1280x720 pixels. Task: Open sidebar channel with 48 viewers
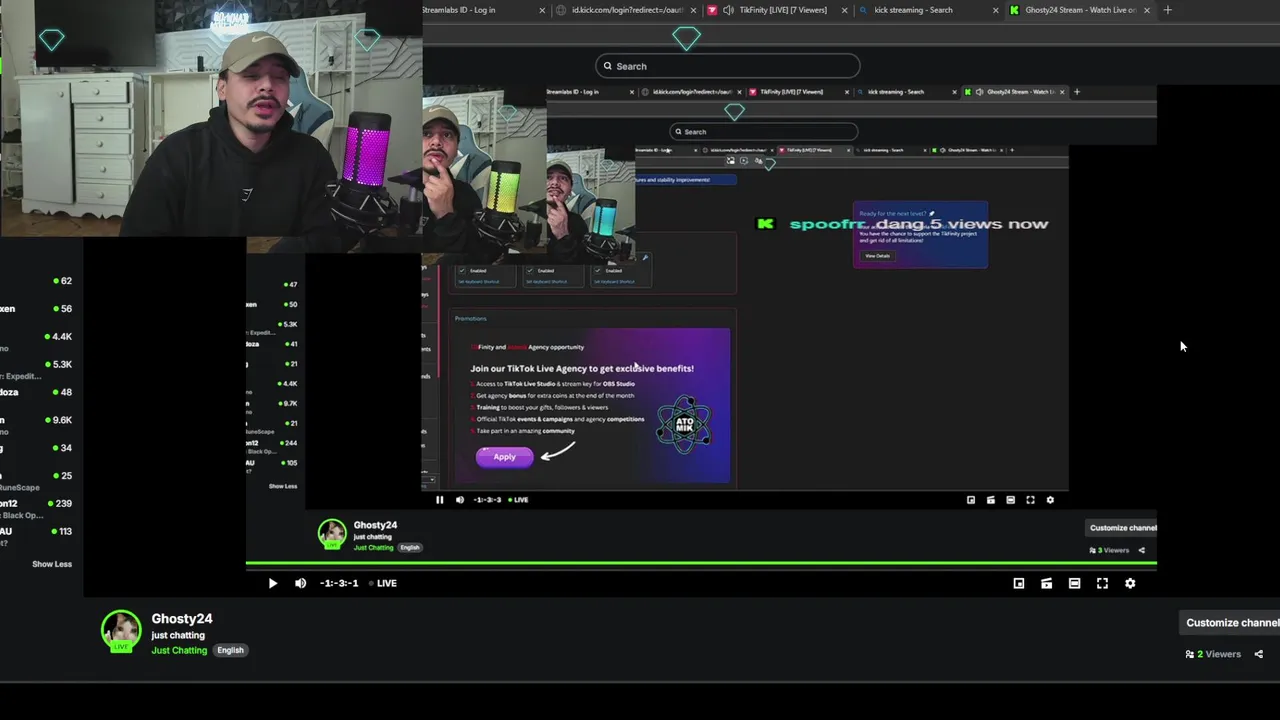pos(36,392)
